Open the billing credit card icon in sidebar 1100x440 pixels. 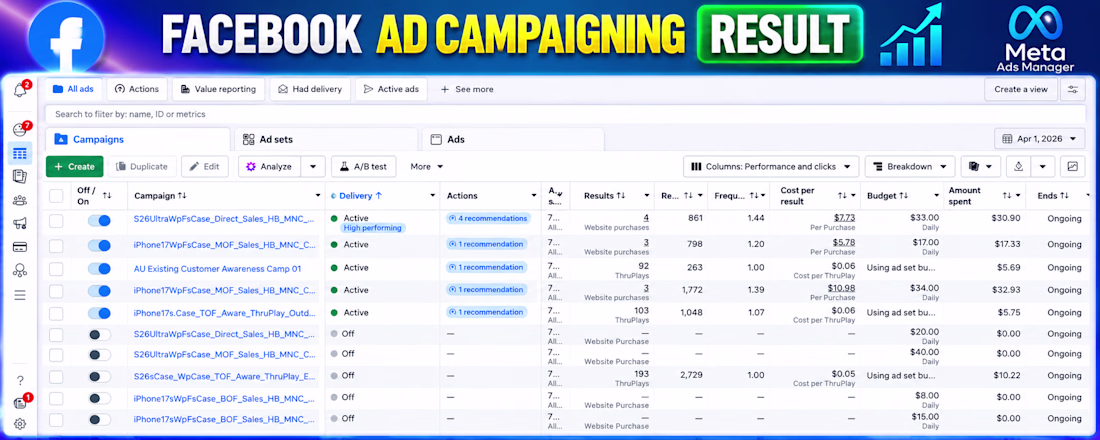[20, 247]
